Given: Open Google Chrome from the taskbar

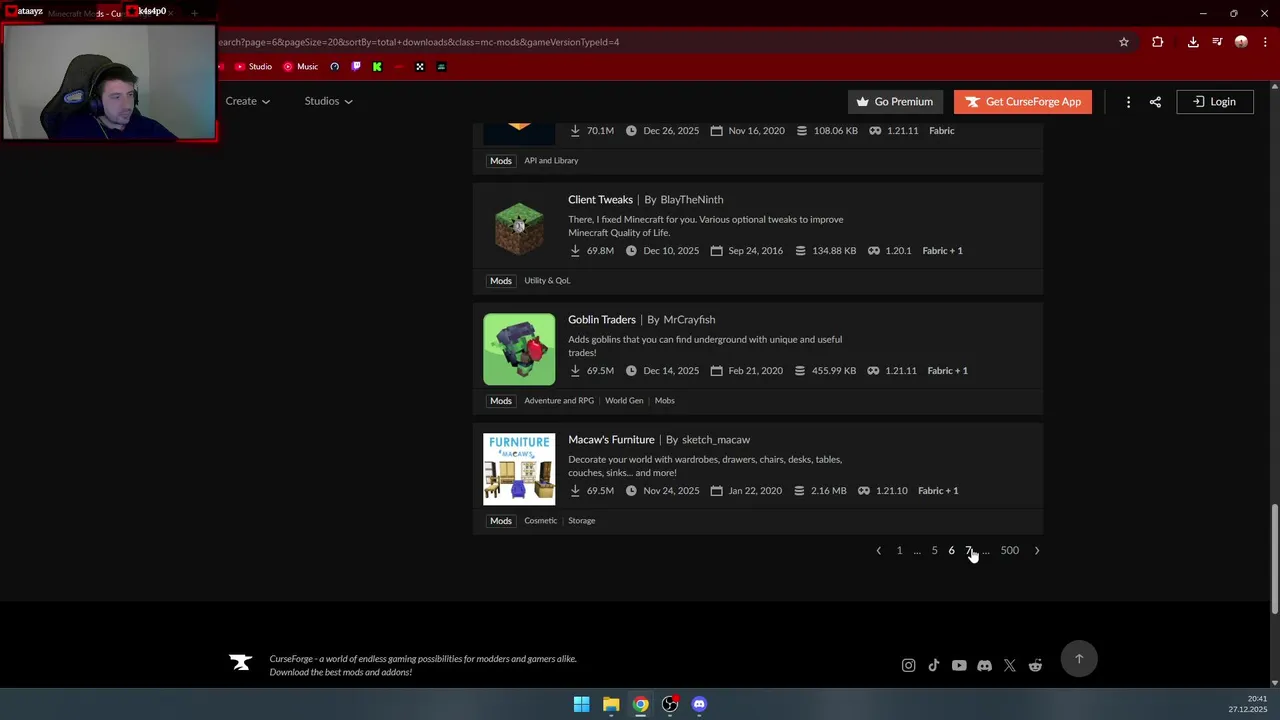Looking at the screenshot, I should pyautogui.click(x=640, y=704).
